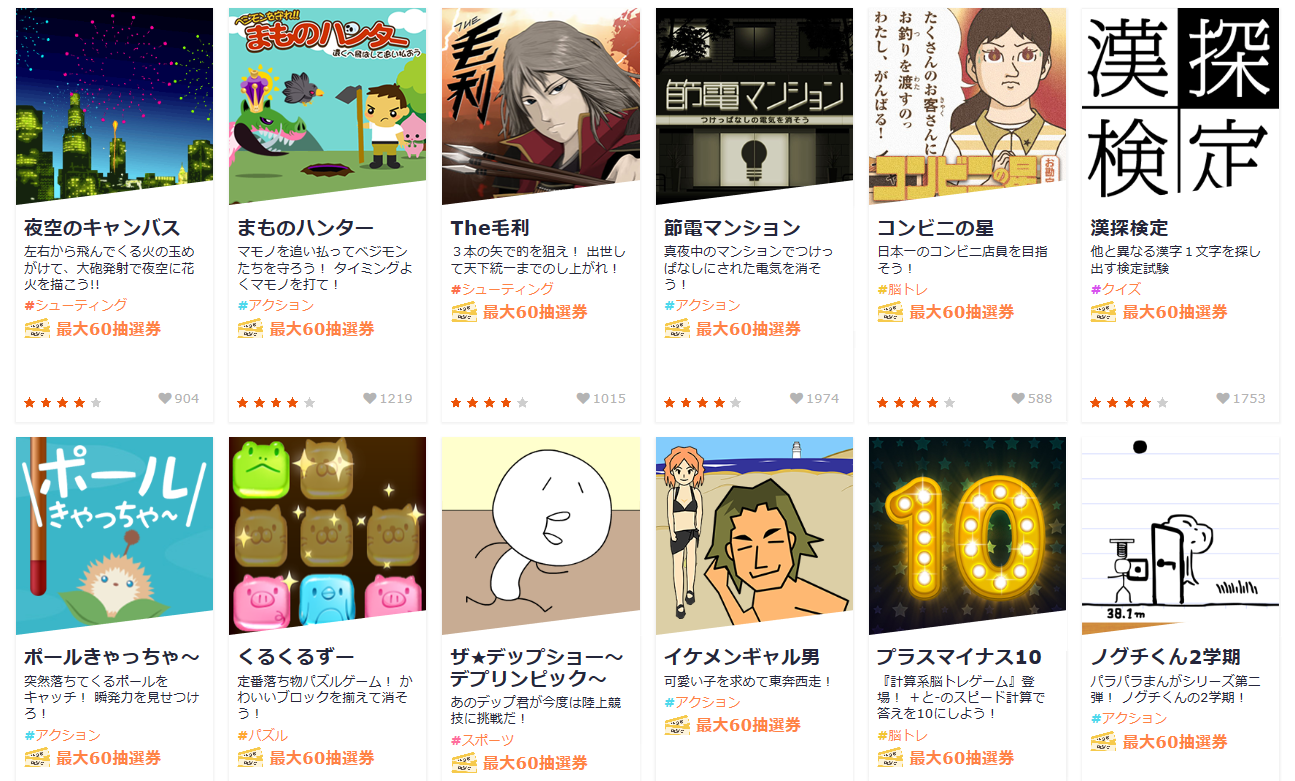Click heart icon showing 1015 on The毛利
1295x781 pixels.
(583, 398)
